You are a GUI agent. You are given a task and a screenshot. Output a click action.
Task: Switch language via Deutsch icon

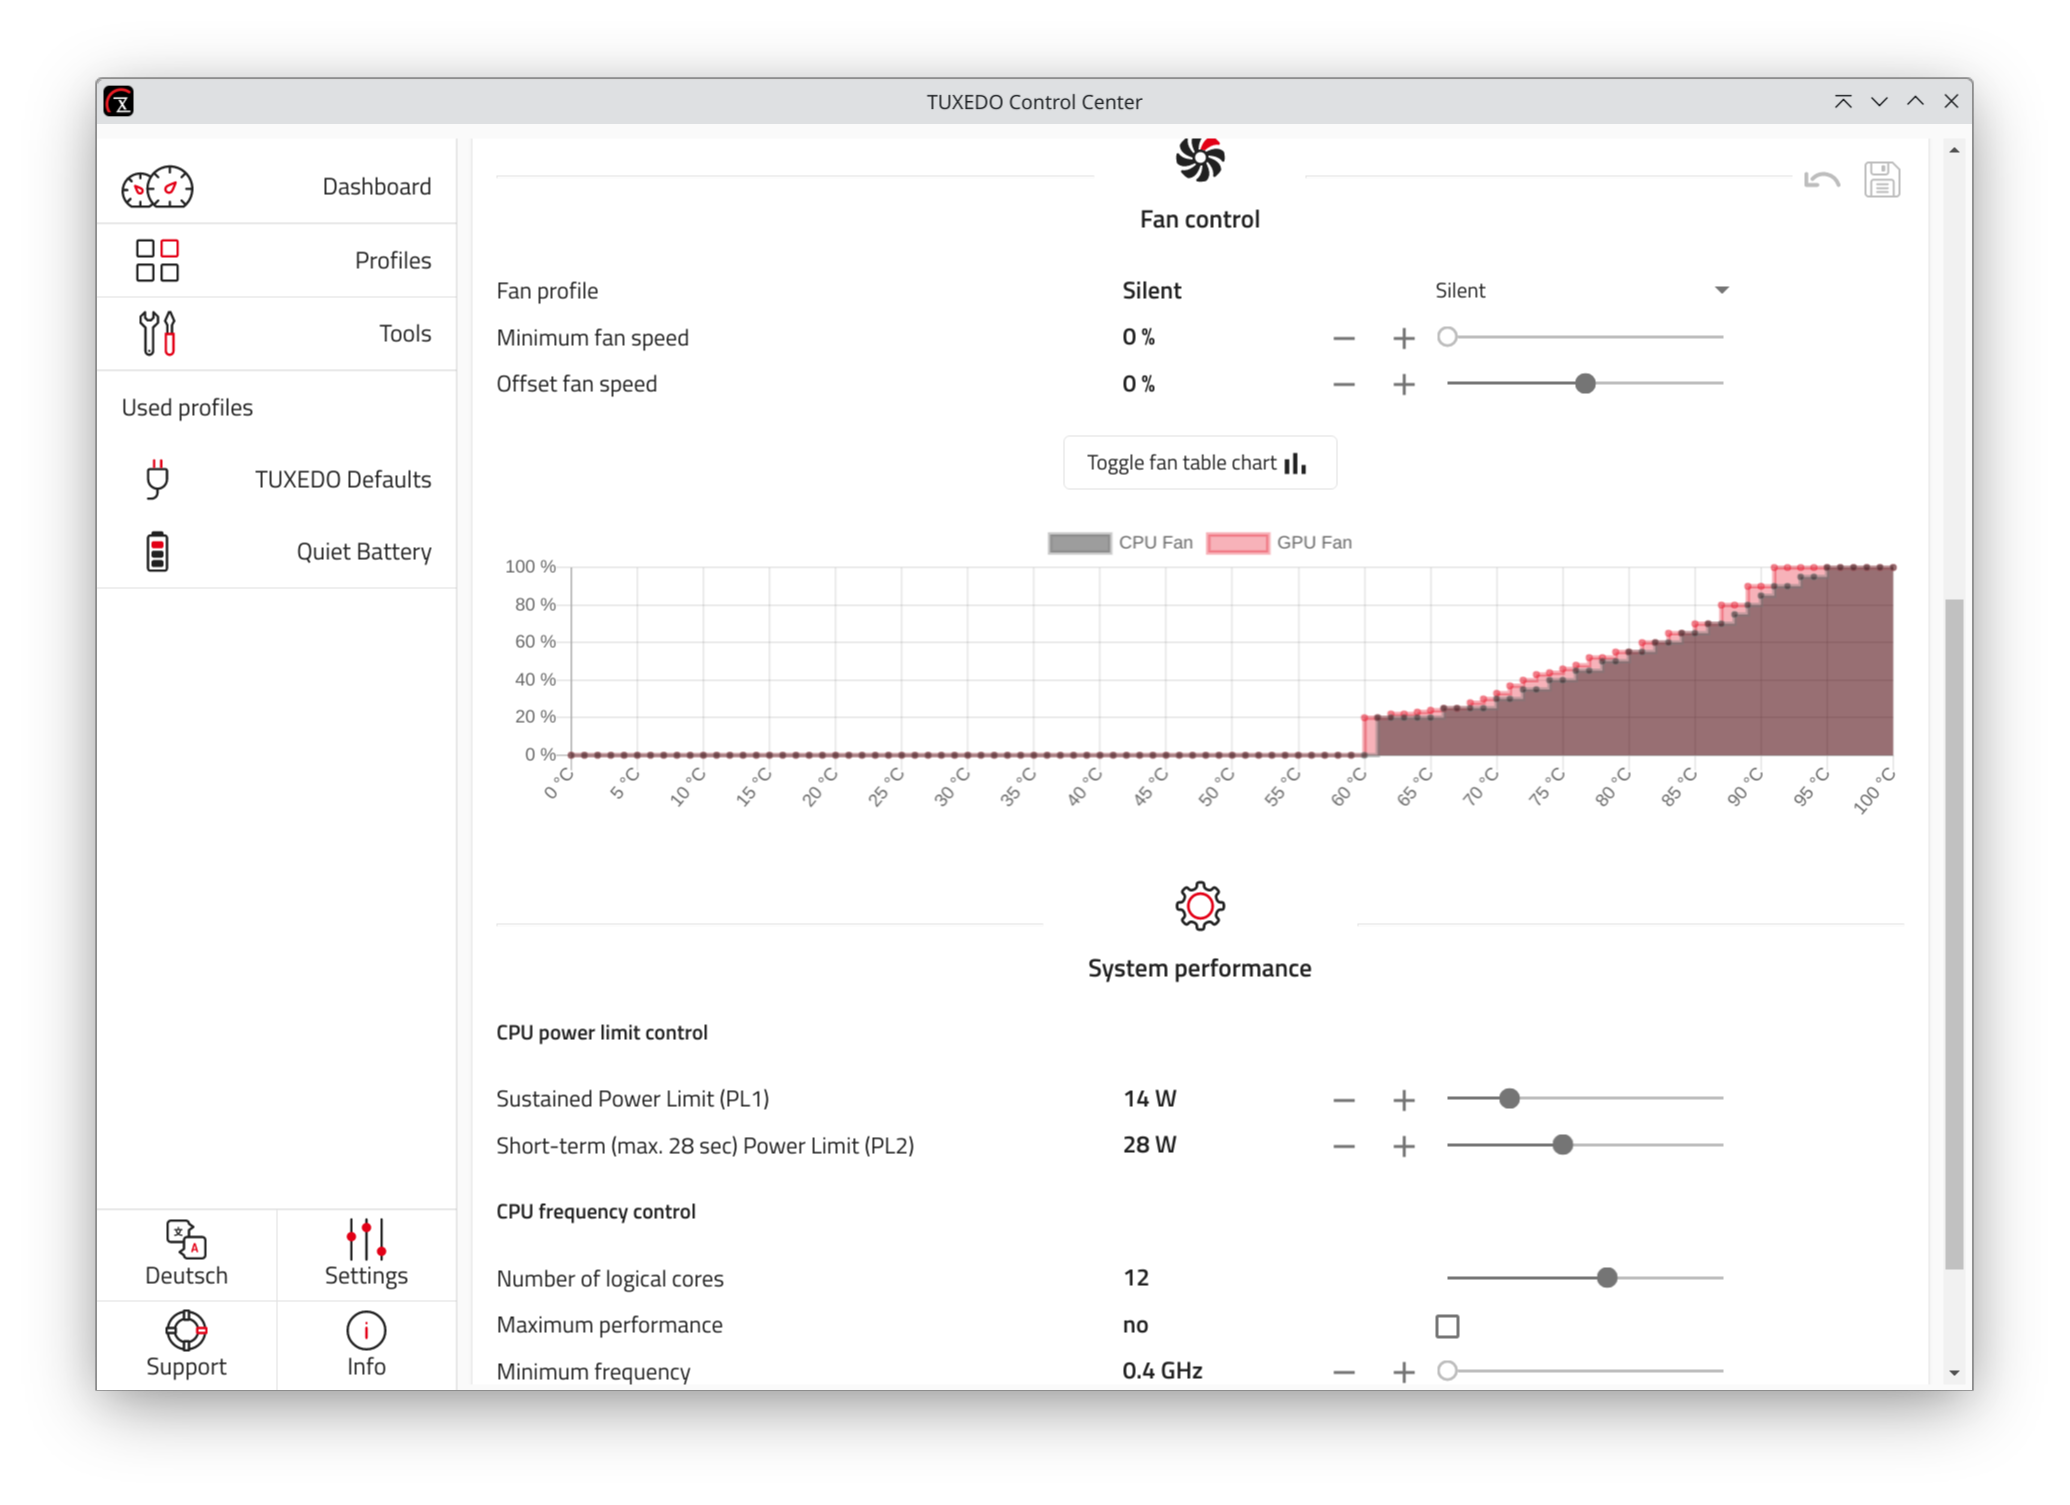[x=186, y=1240]
